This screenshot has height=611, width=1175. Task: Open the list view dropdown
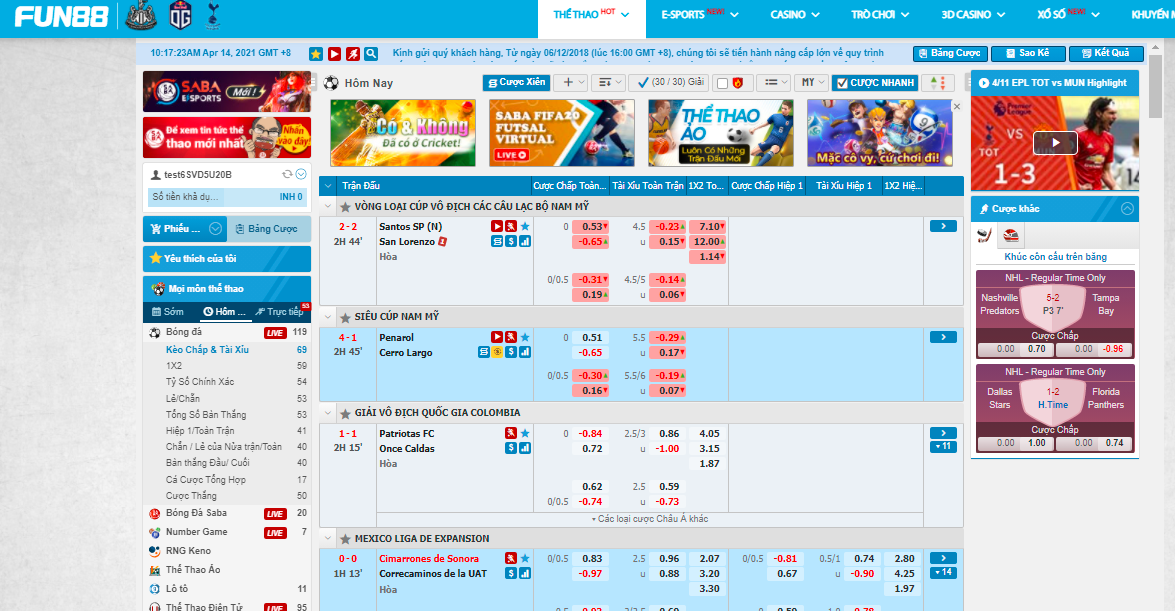coord(773,82)
